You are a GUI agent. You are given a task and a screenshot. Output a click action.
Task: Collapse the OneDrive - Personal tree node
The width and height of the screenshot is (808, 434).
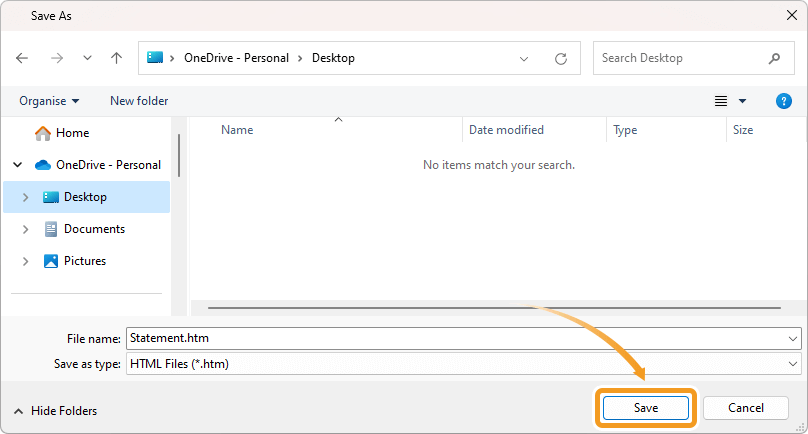coord(18,165)
